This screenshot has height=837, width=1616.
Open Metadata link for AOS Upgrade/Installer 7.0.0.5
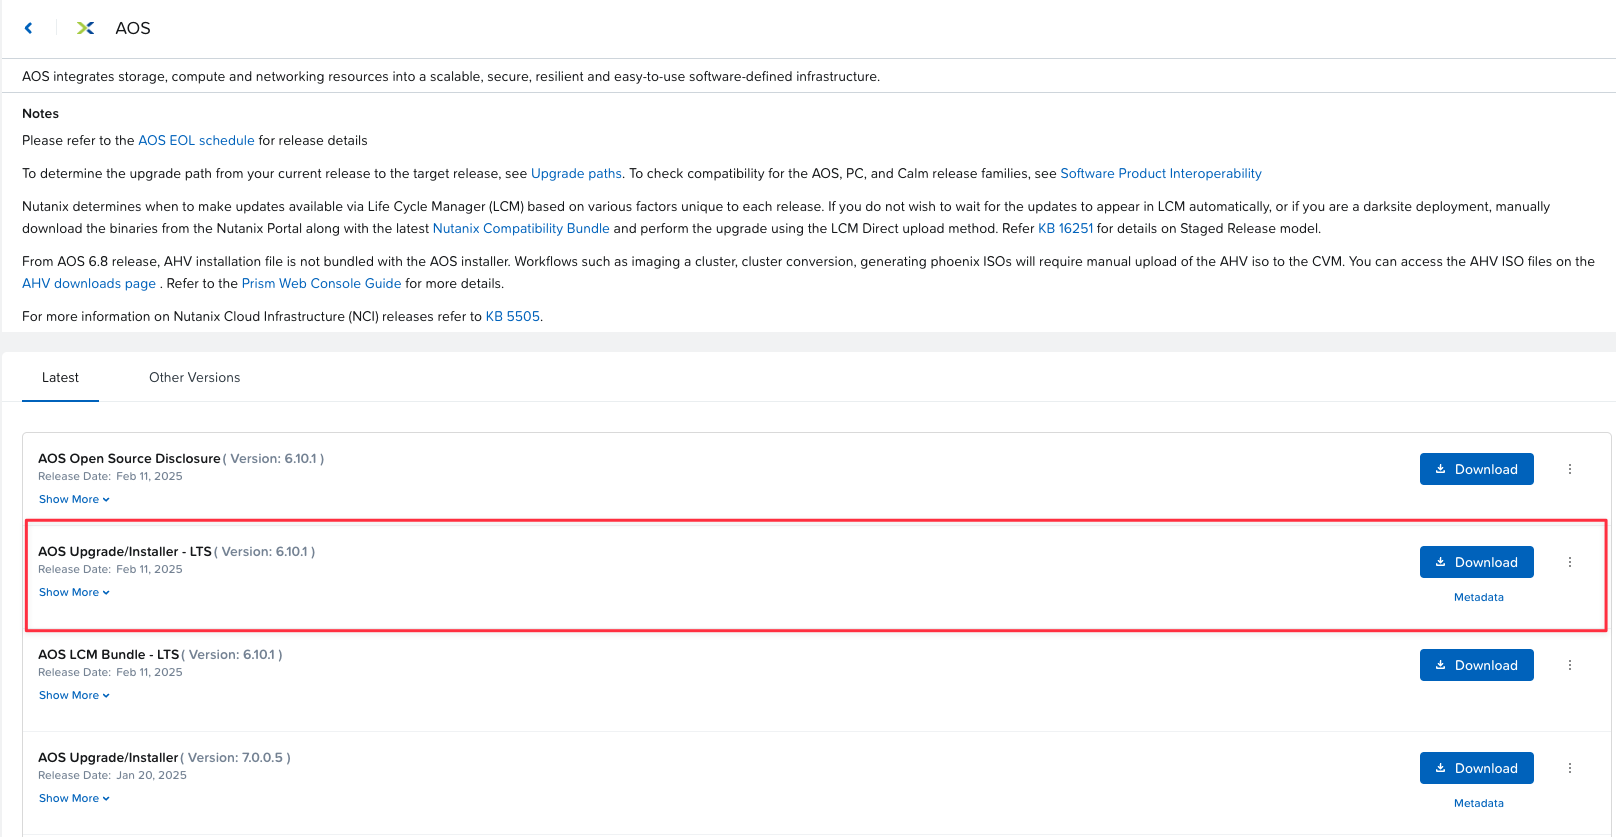[x=1478, y=803]
